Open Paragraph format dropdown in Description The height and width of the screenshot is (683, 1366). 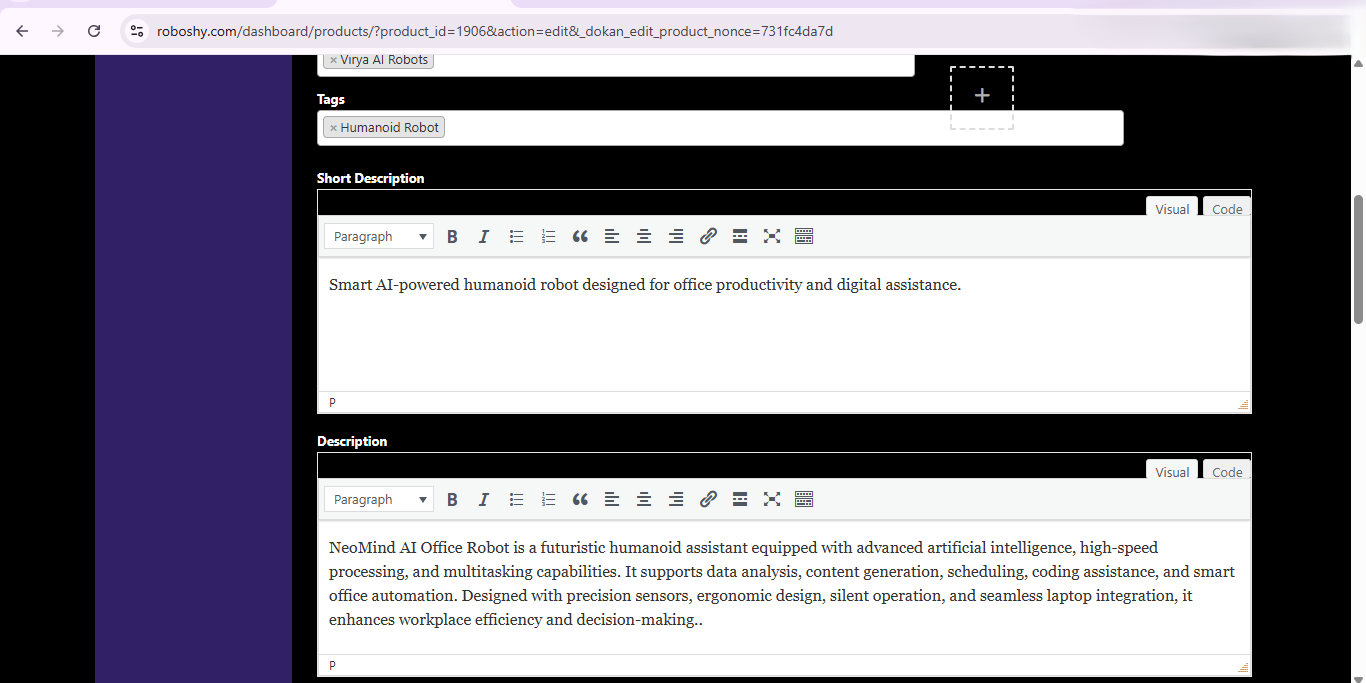point(379,500)
